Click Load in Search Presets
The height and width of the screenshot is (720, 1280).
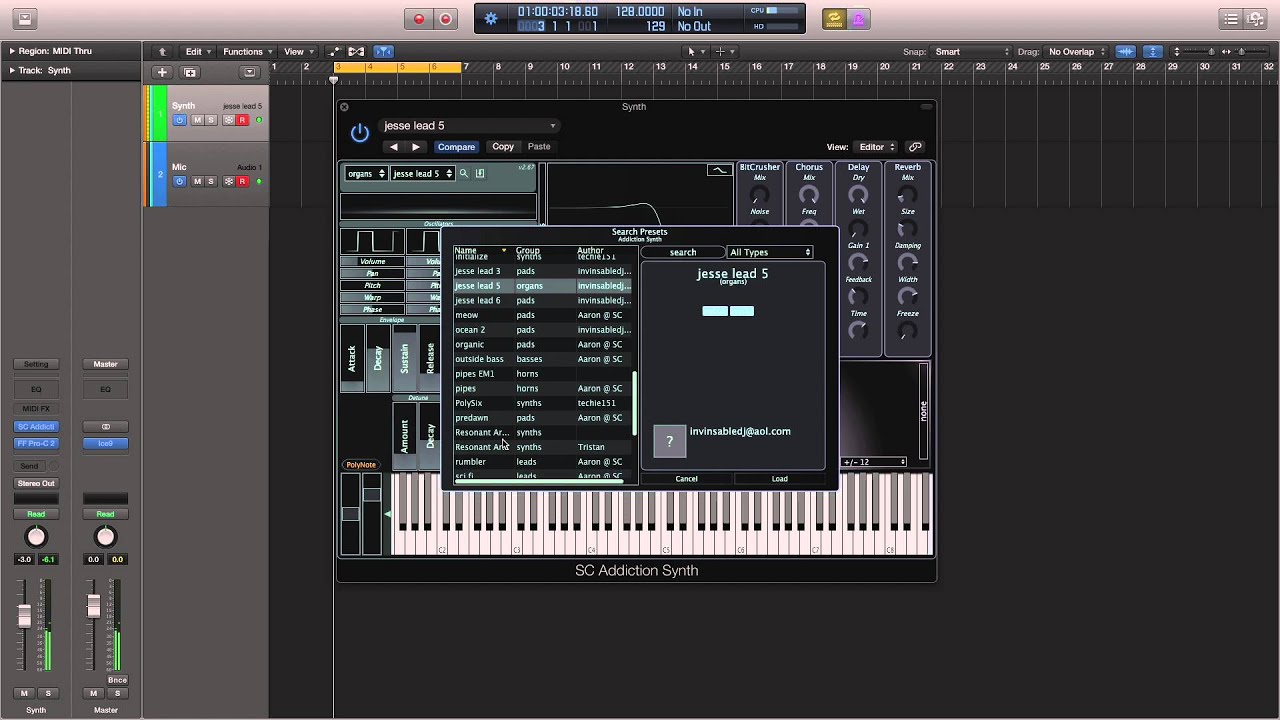(780, 479)
